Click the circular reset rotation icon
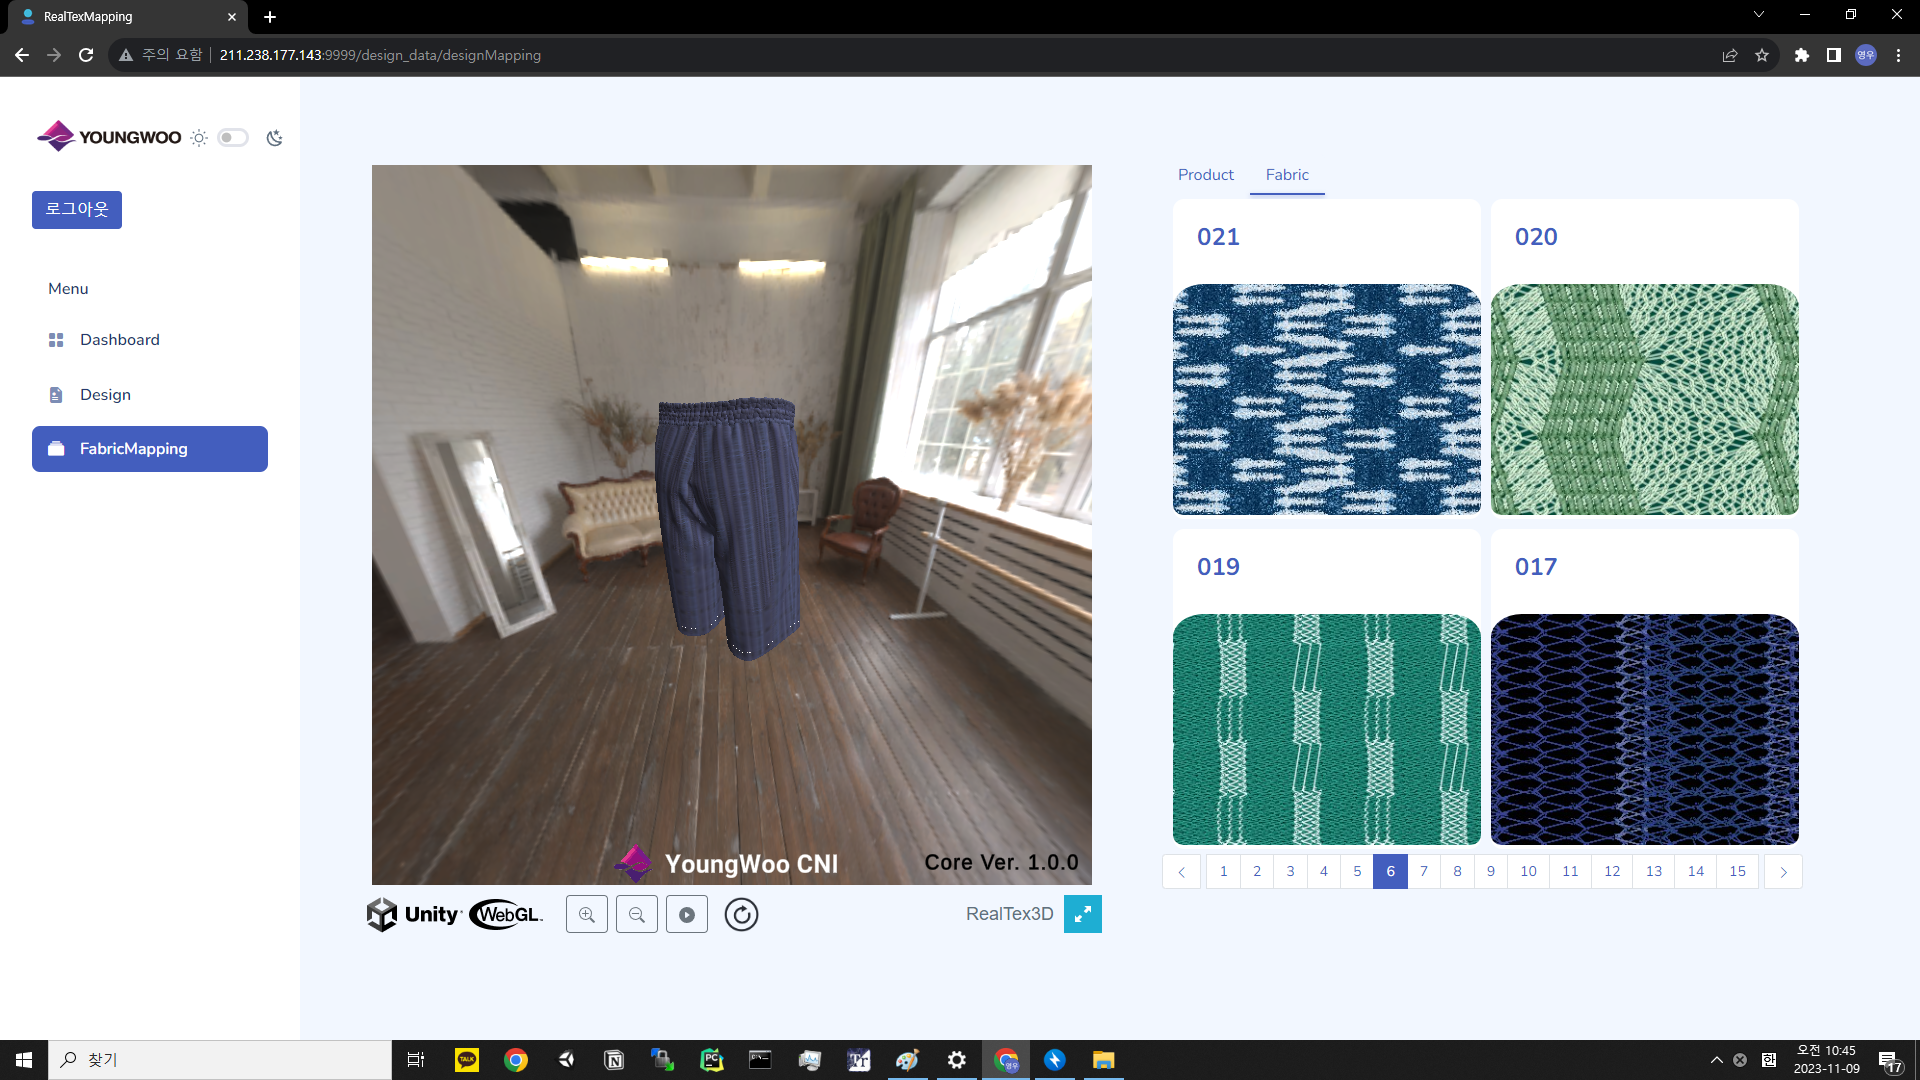 tap(741, 914)
